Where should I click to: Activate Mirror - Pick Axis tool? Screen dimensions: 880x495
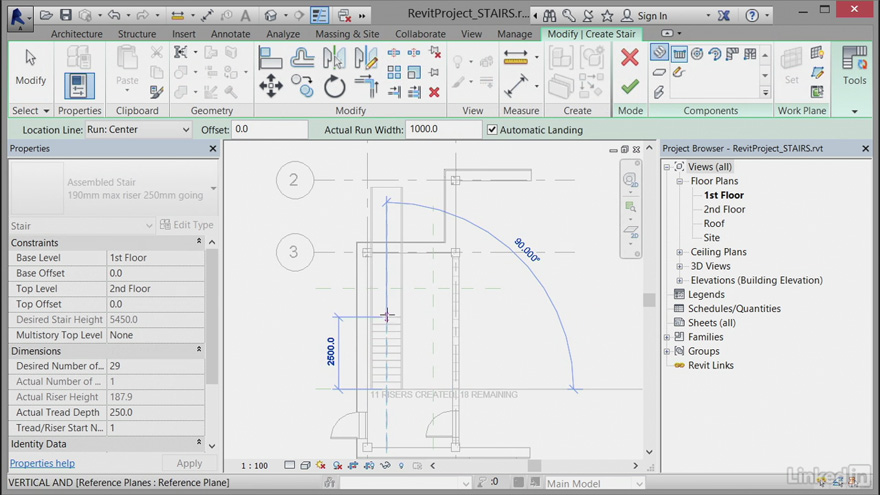pos(334,58)
